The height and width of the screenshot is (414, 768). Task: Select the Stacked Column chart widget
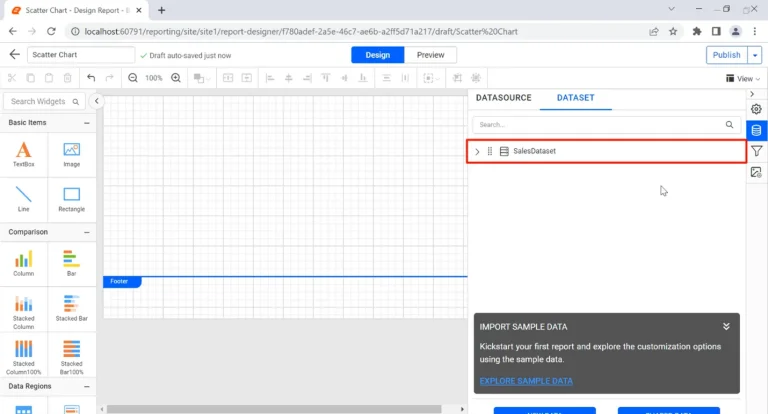(24, 312)
